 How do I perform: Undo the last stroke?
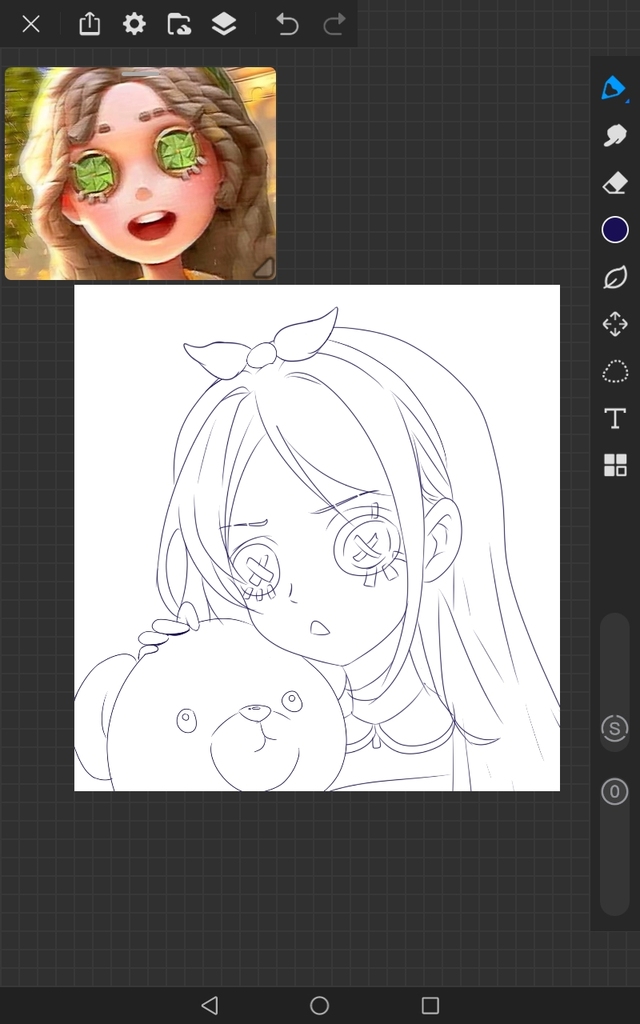coord(287,24)
